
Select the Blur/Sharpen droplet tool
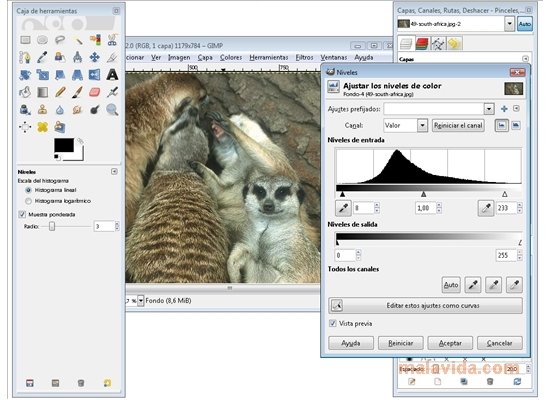(x=60, y=110)
